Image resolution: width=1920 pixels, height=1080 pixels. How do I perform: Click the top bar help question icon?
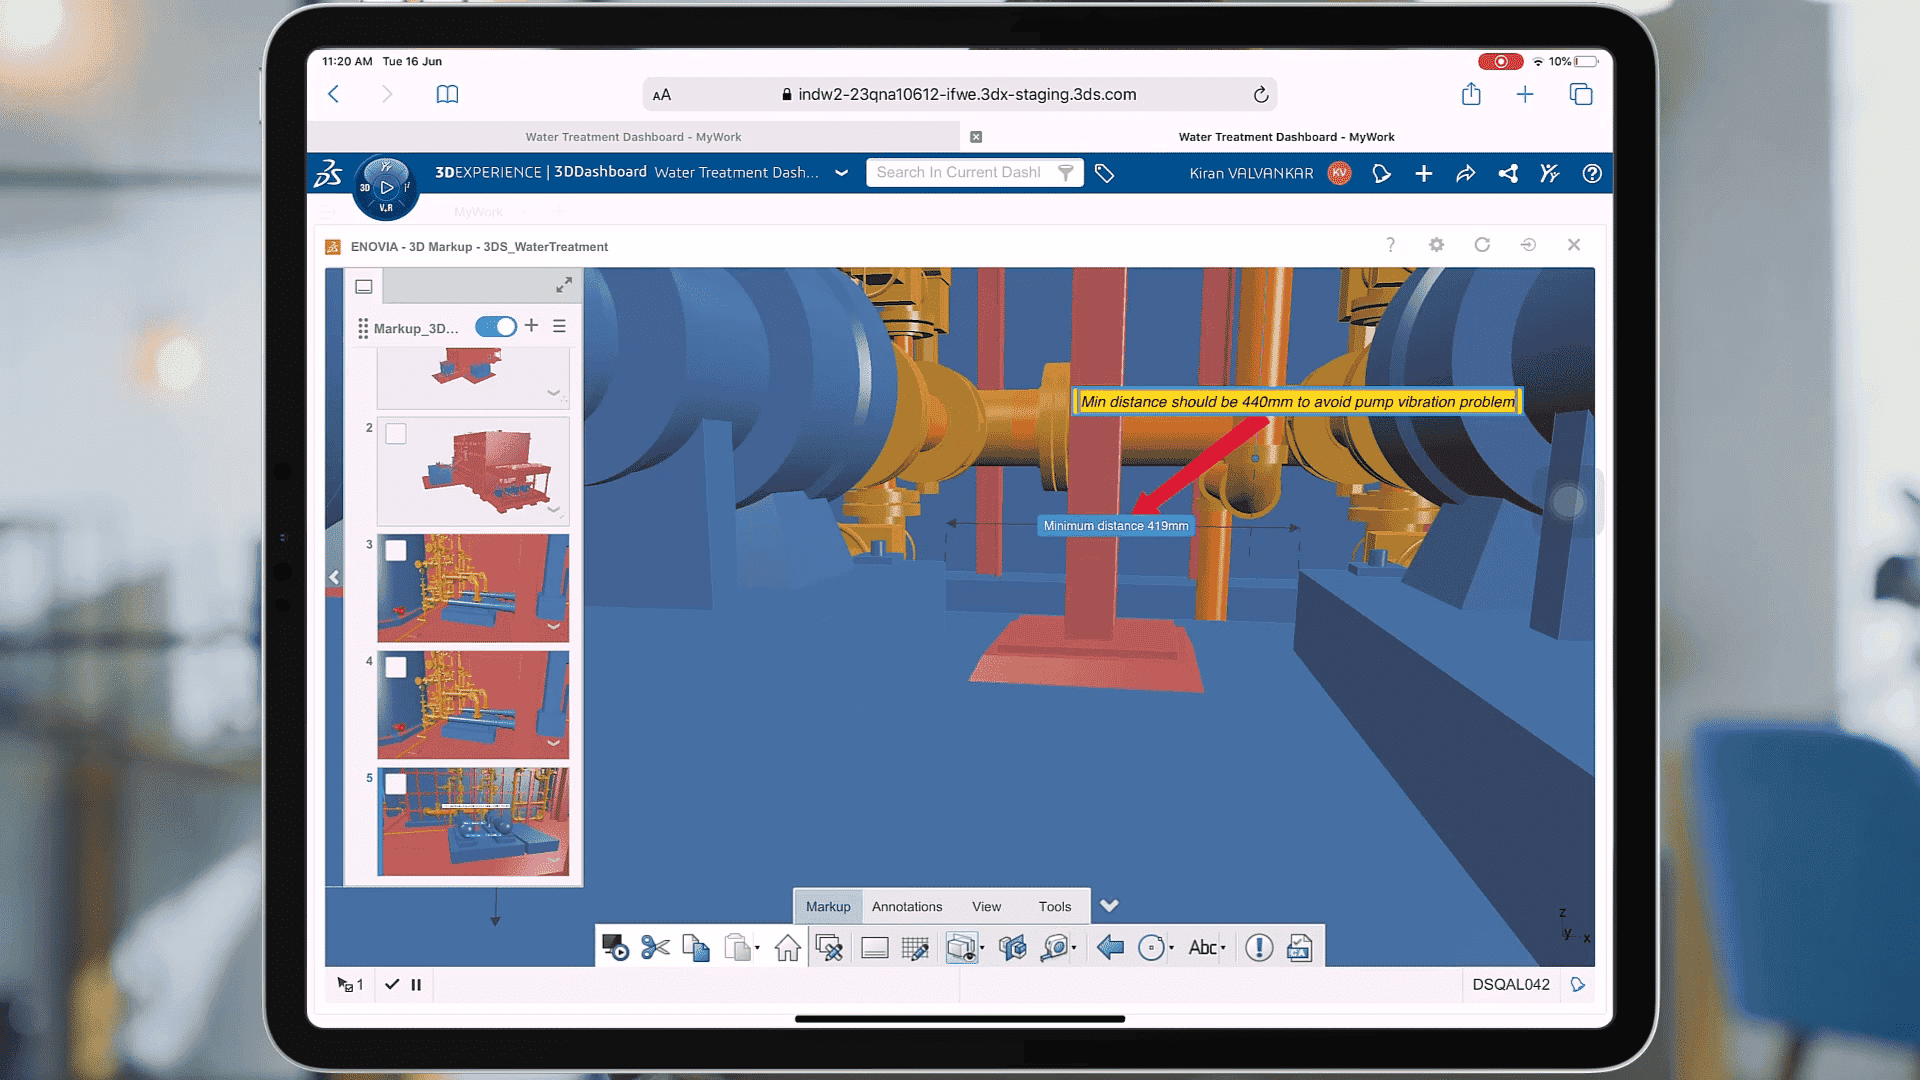pyautogui.click(x=1592, y=173)
